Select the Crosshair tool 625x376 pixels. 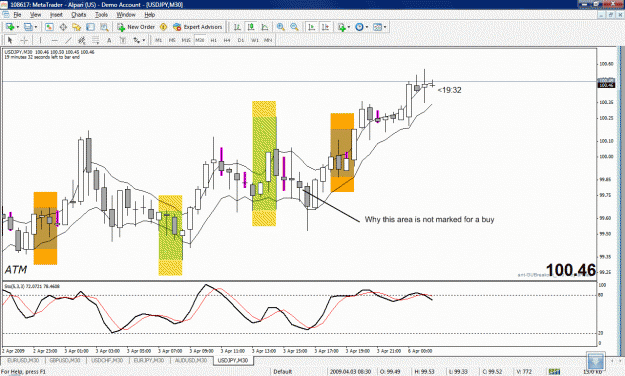click(24, 40)
